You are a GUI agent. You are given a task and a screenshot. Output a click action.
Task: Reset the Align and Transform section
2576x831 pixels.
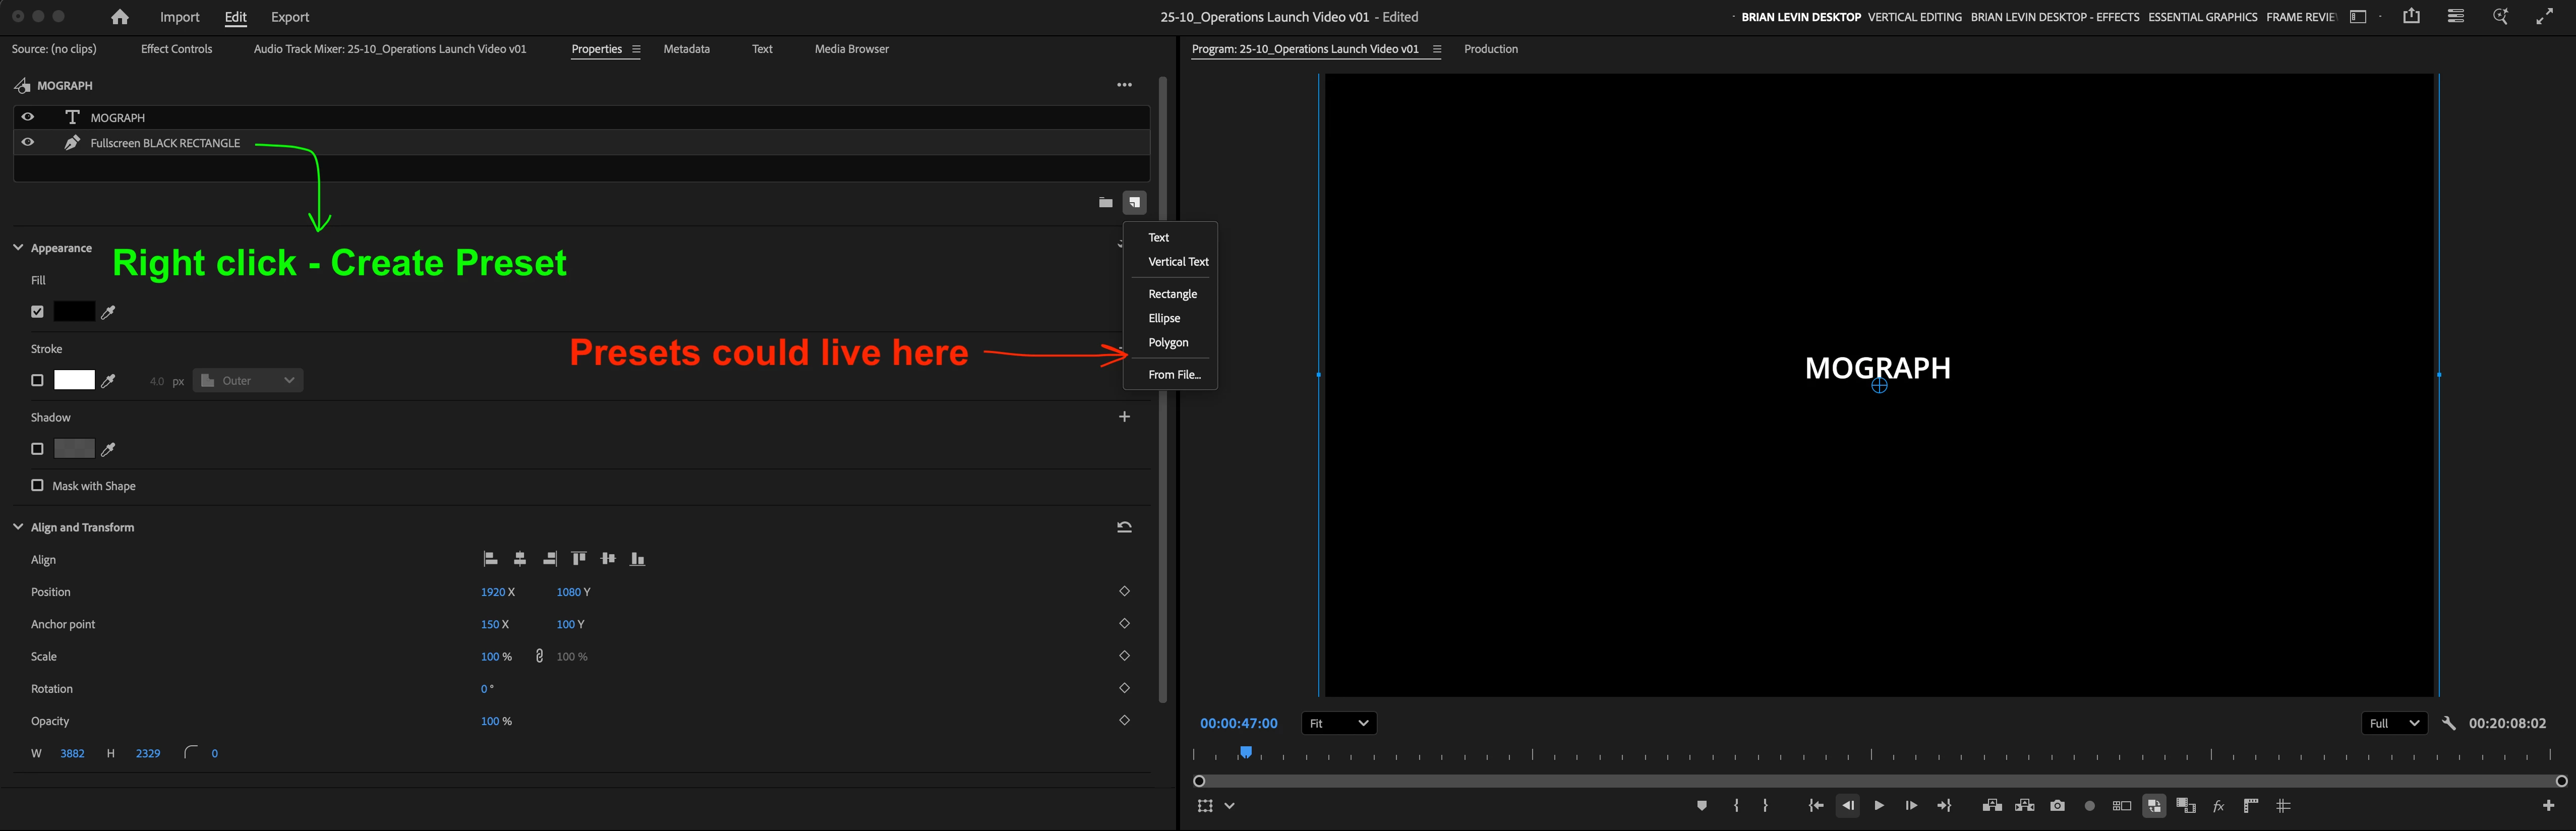tap(1124, 527)
